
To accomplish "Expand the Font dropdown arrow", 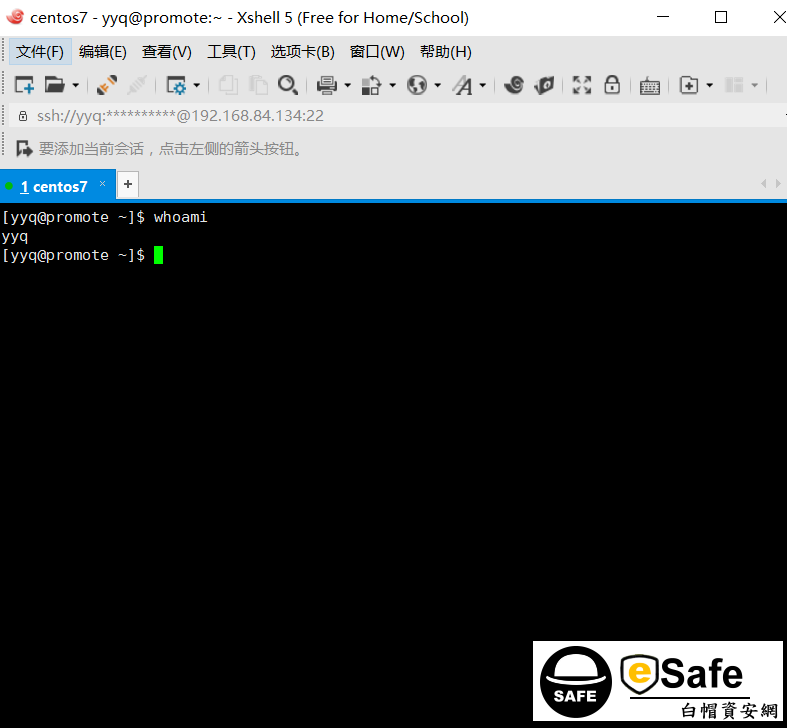I will [x=483, y=85].
